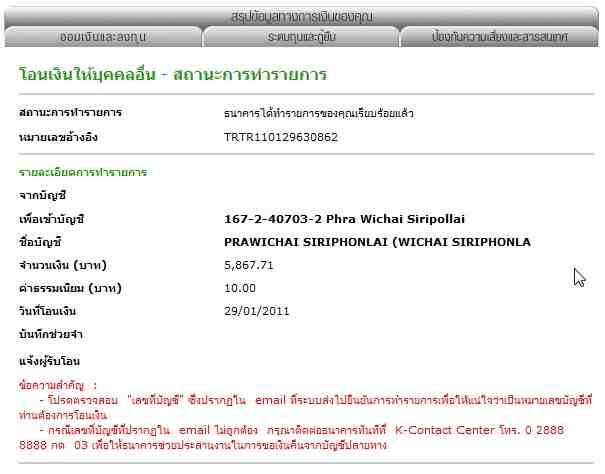
Task: Open the ออมเงินและลงทุน tab
Action: pos(104,37)
